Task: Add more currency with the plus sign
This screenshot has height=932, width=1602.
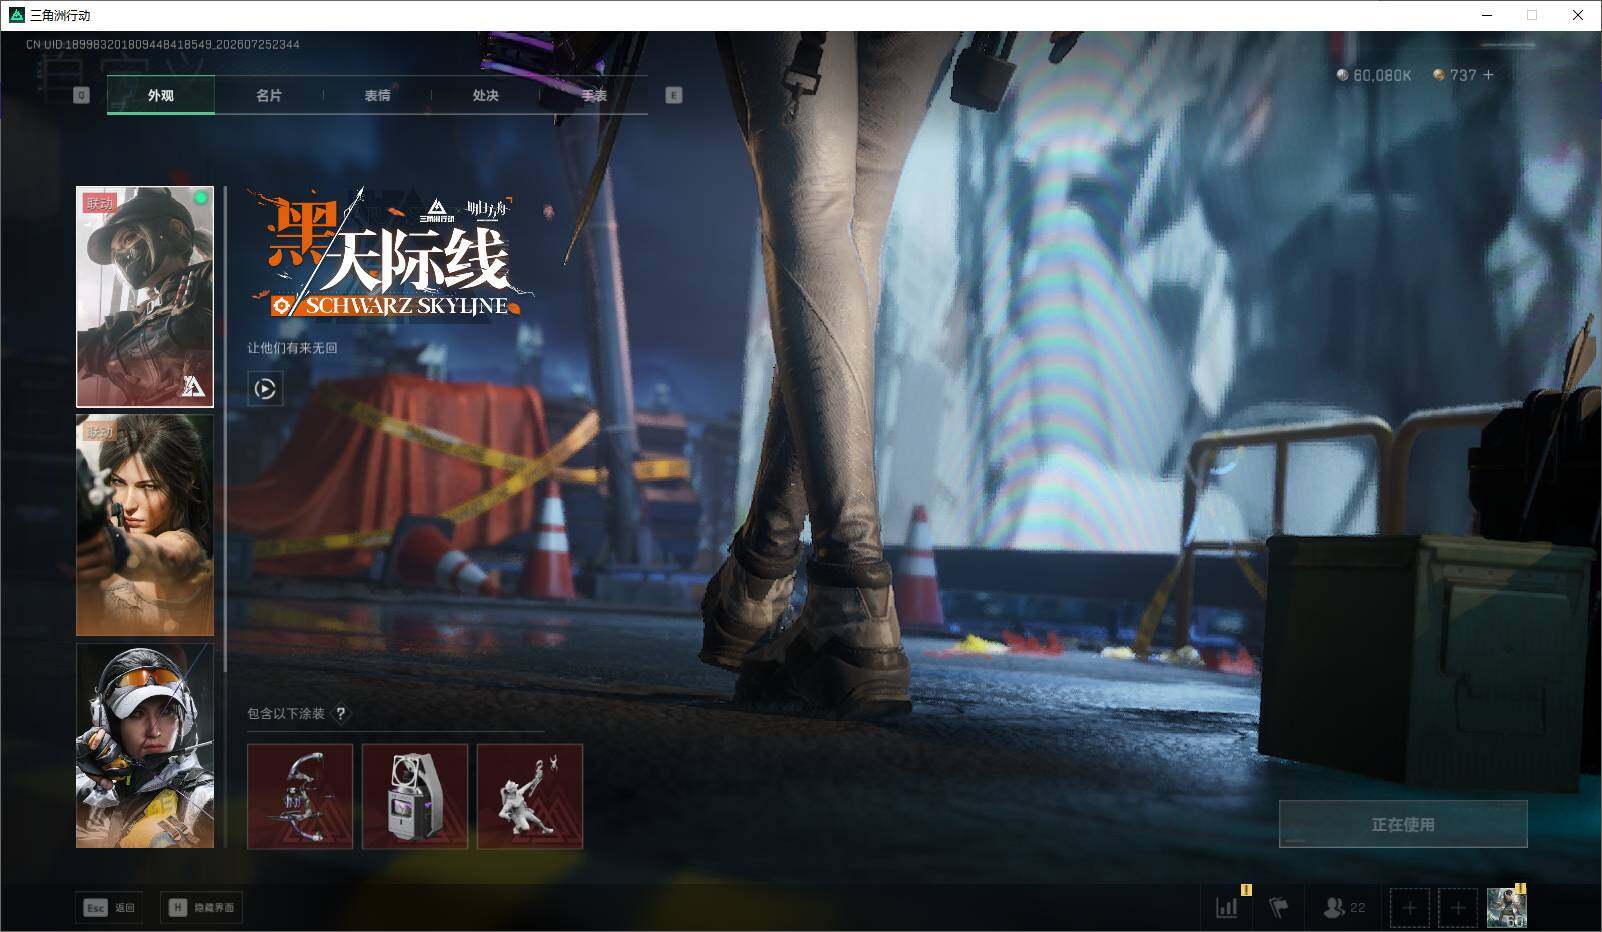Action: (1488, 75)
